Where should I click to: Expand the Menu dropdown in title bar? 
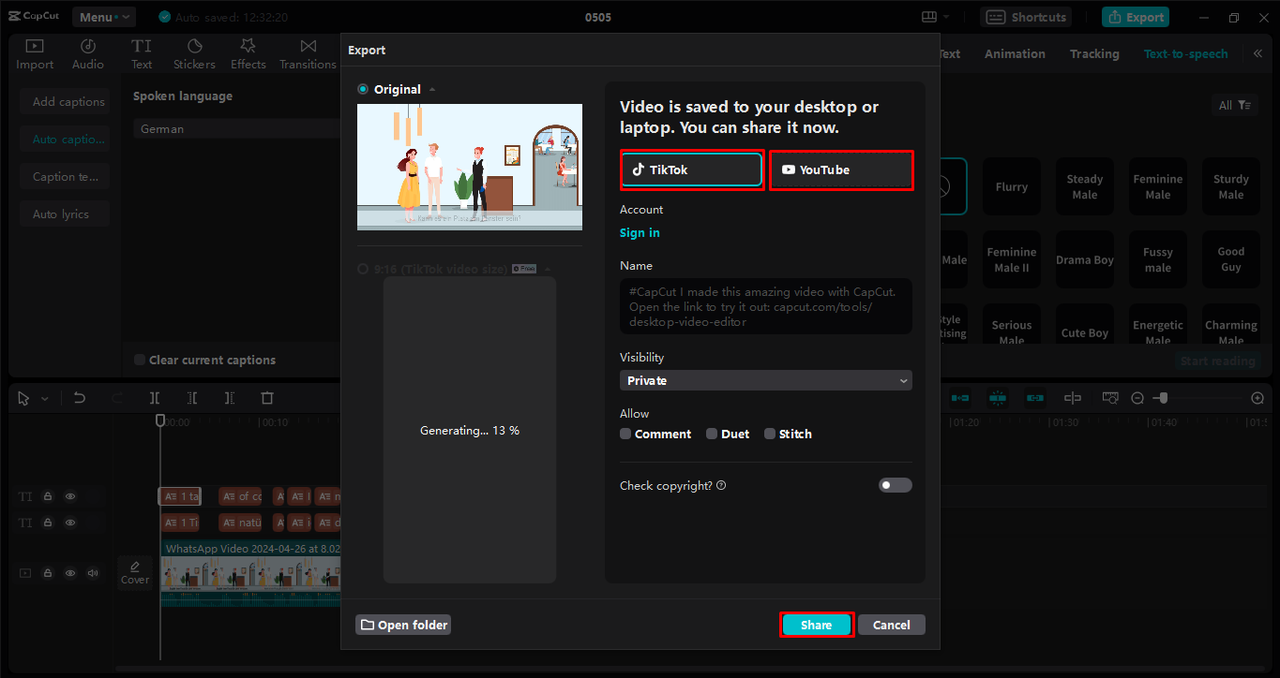(x=103, y=17)
